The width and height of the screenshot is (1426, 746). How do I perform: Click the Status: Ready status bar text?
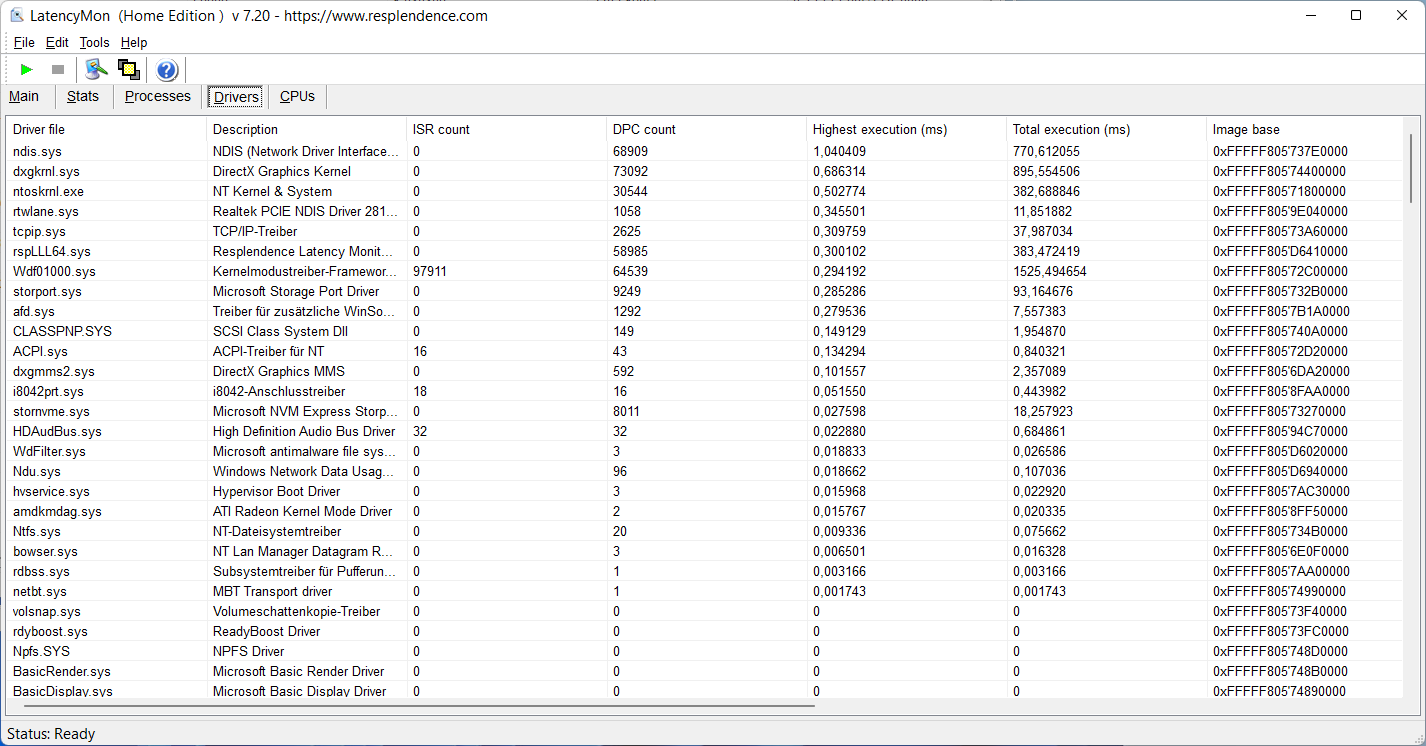tap(51, 734)
